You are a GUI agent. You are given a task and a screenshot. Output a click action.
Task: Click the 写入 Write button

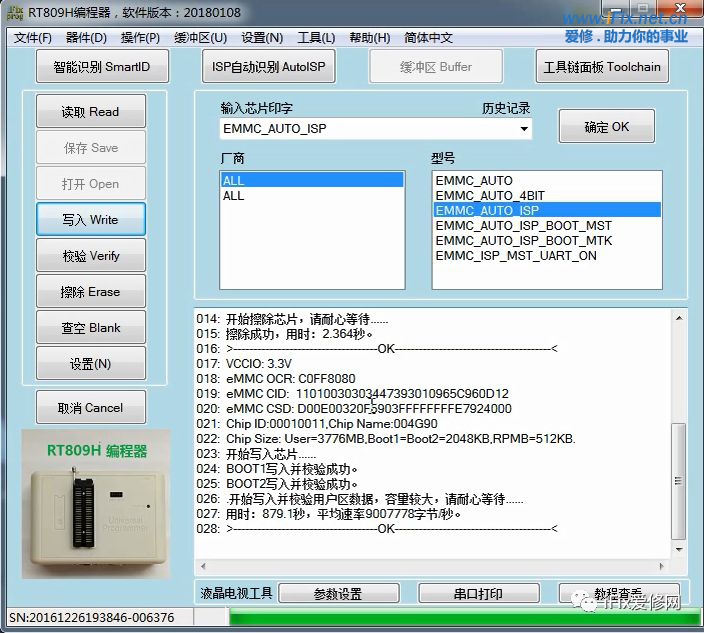91,220
